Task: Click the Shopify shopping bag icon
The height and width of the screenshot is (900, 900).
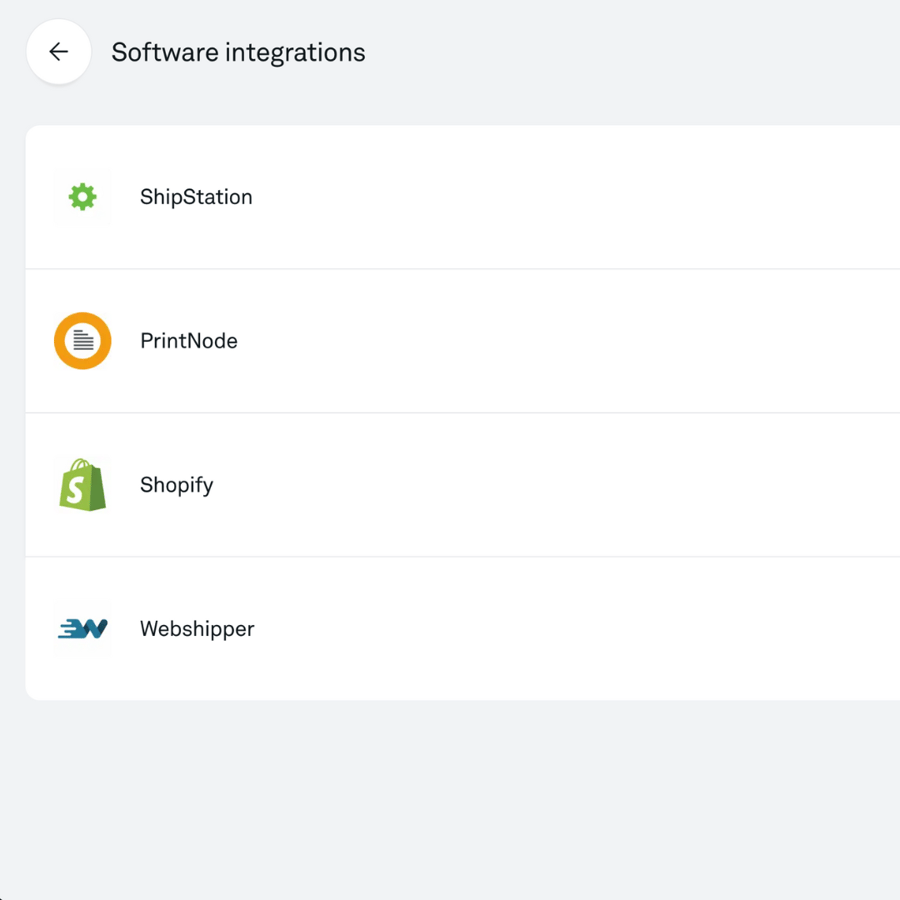Action: pos(82,484)
